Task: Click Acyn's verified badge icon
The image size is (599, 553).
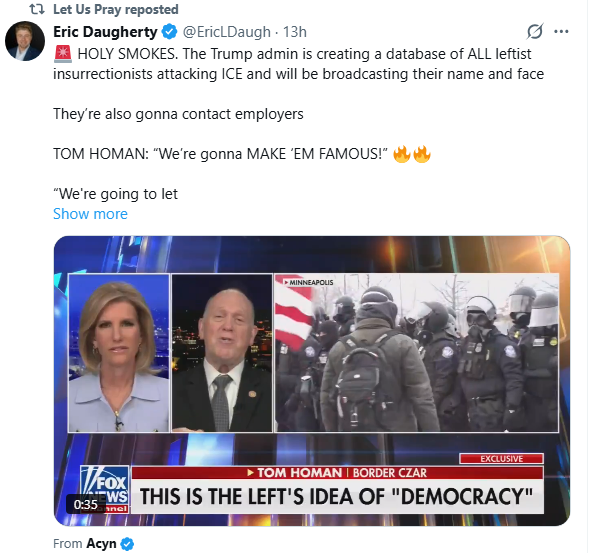Action: tap(127, 543)
